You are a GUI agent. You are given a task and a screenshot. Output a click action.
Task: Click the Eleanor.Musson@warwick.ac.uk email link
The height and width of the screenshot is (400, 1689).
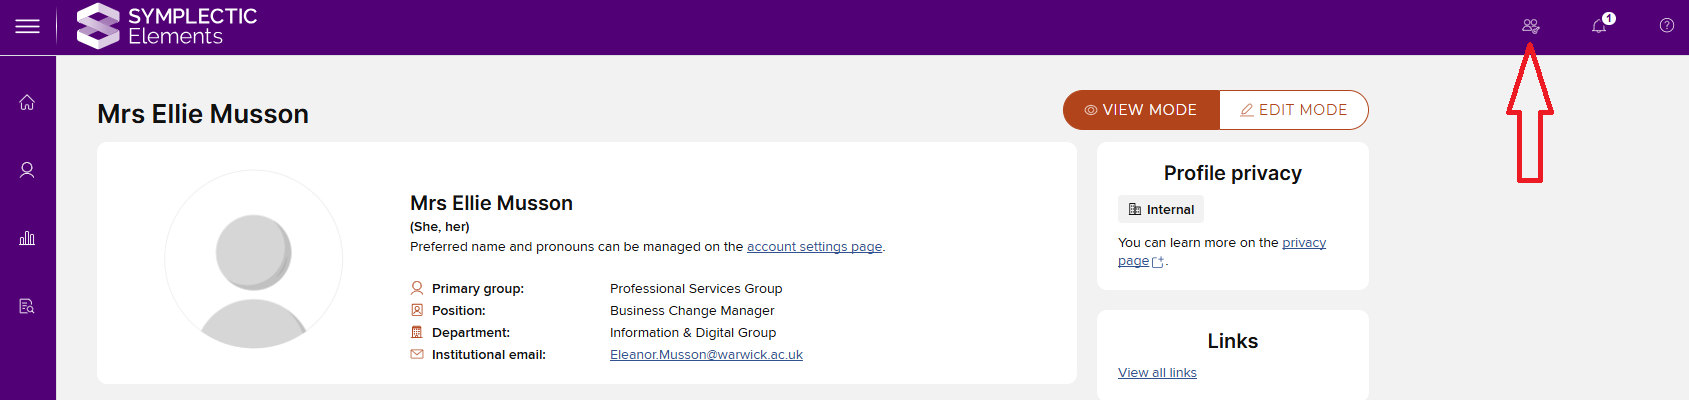tap(706, 355)
